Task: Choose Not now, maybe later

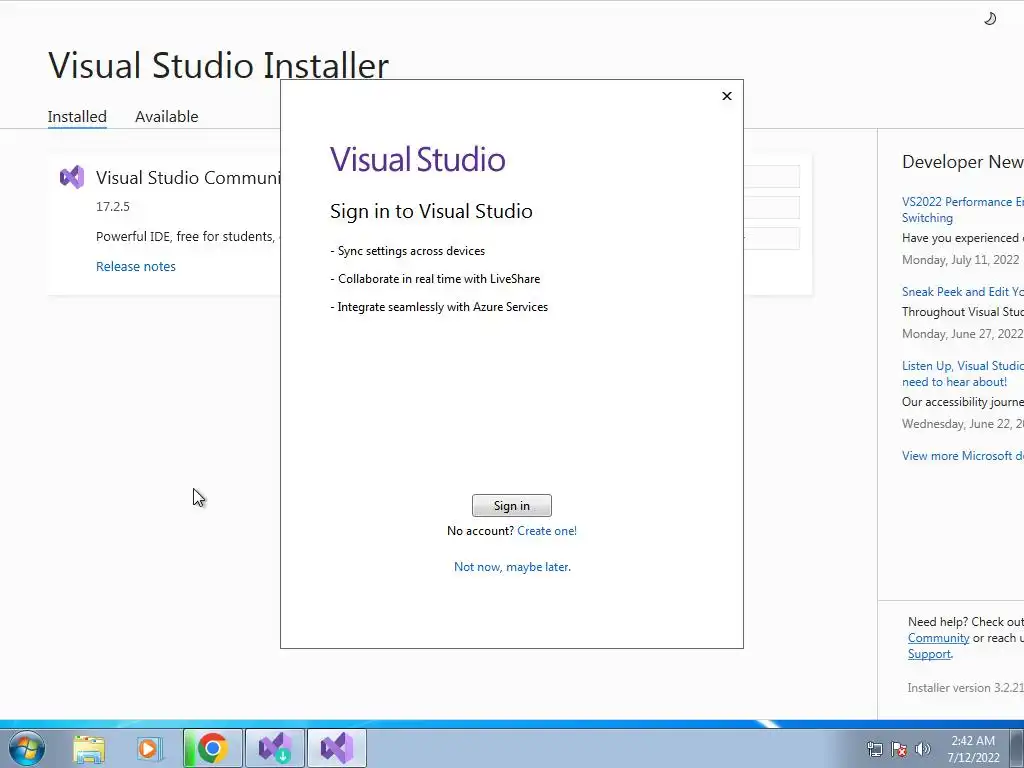Action: coord(512,567)
